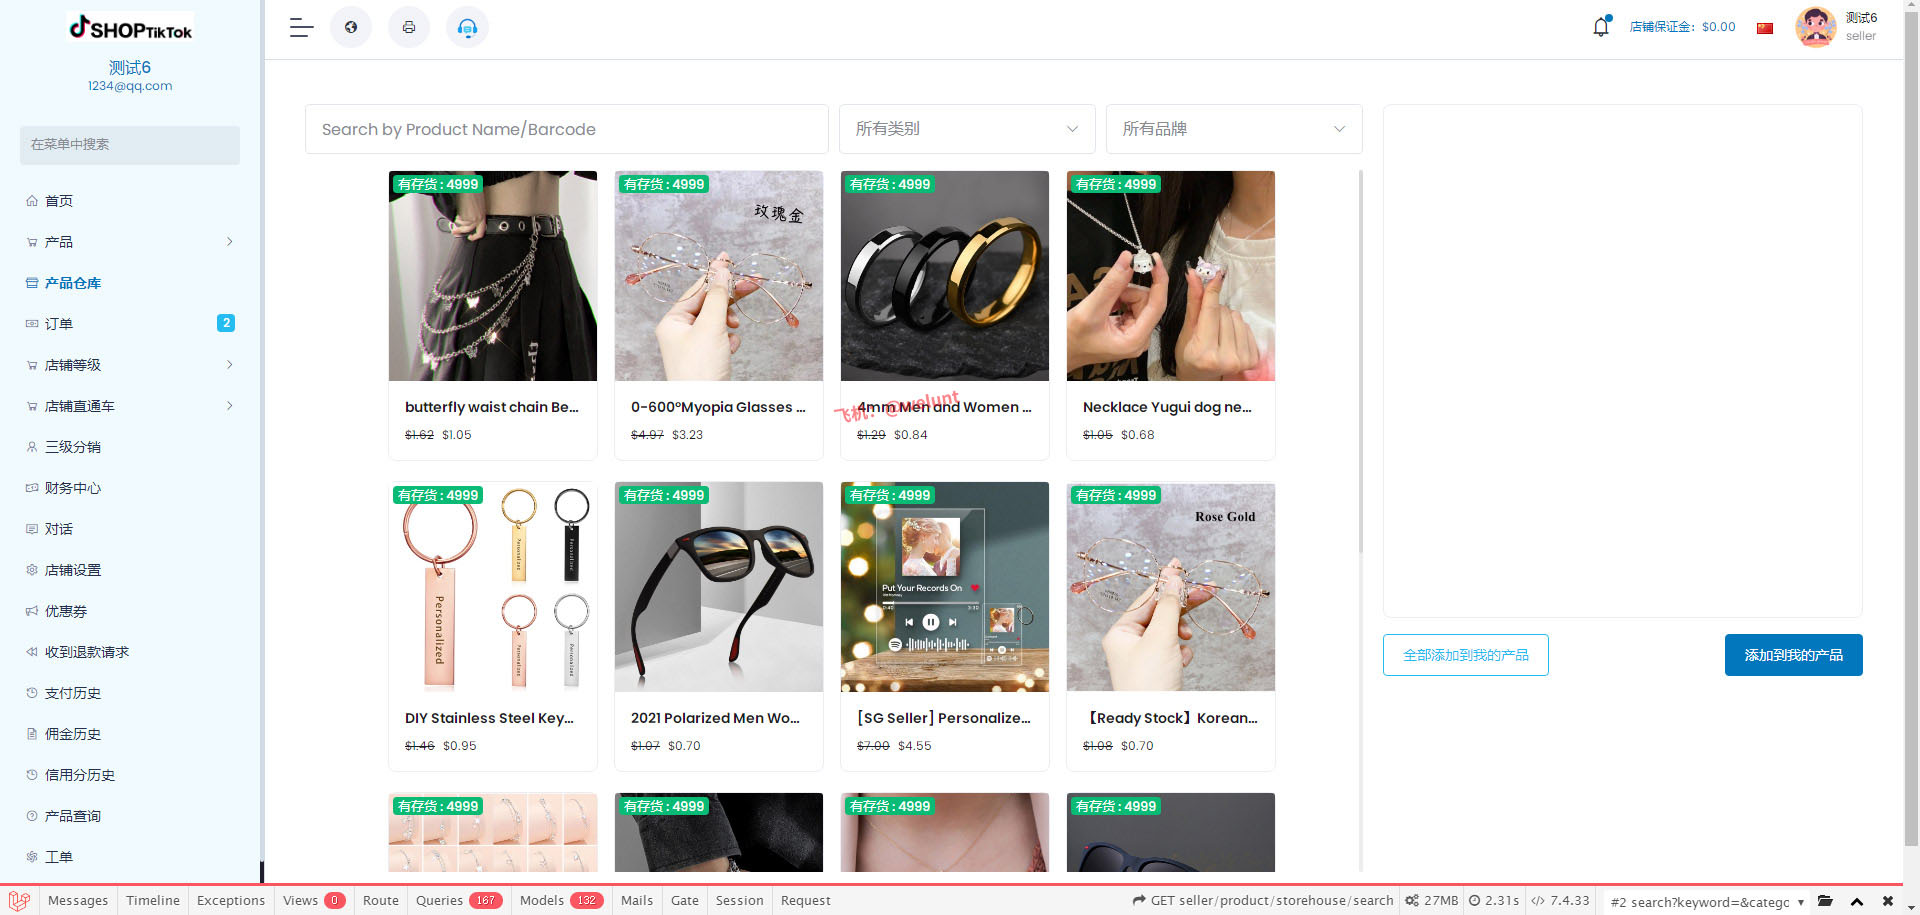
Task: Open the Route debug tab
Action: pyautogui.click(x=381, y=901)
